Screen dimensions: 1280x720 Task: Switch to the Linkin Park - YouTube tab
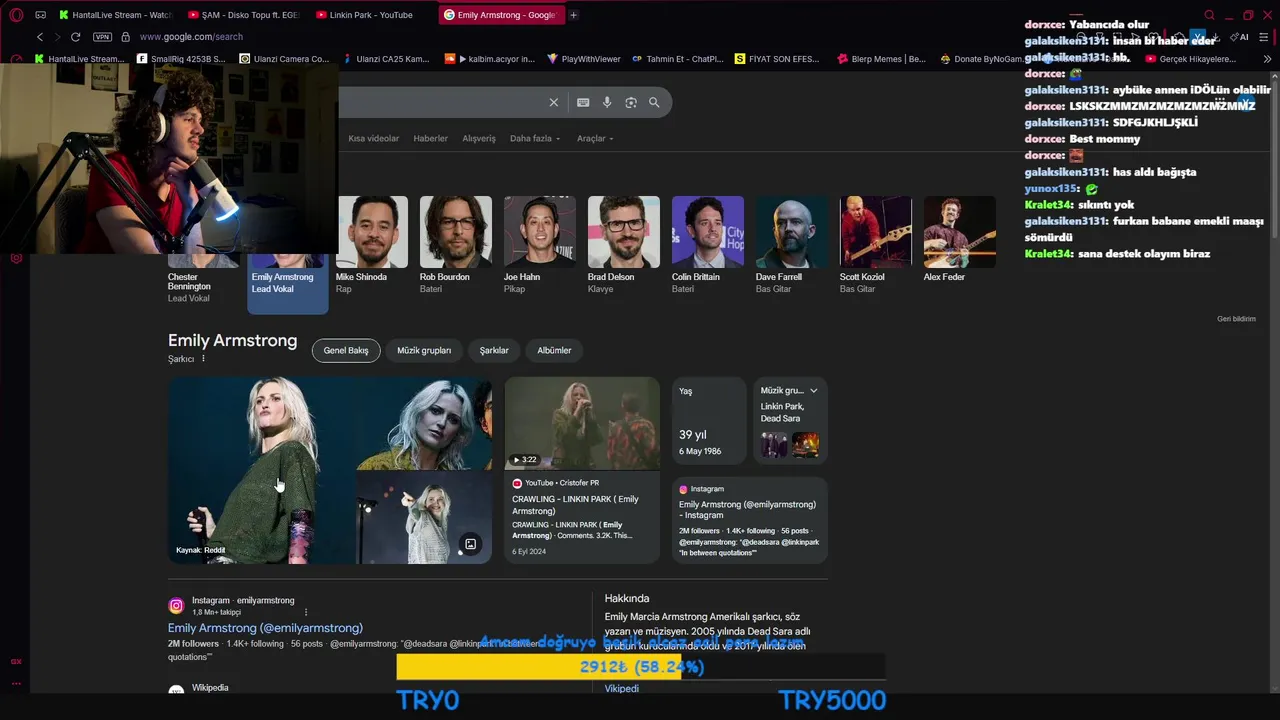[371, 15]
